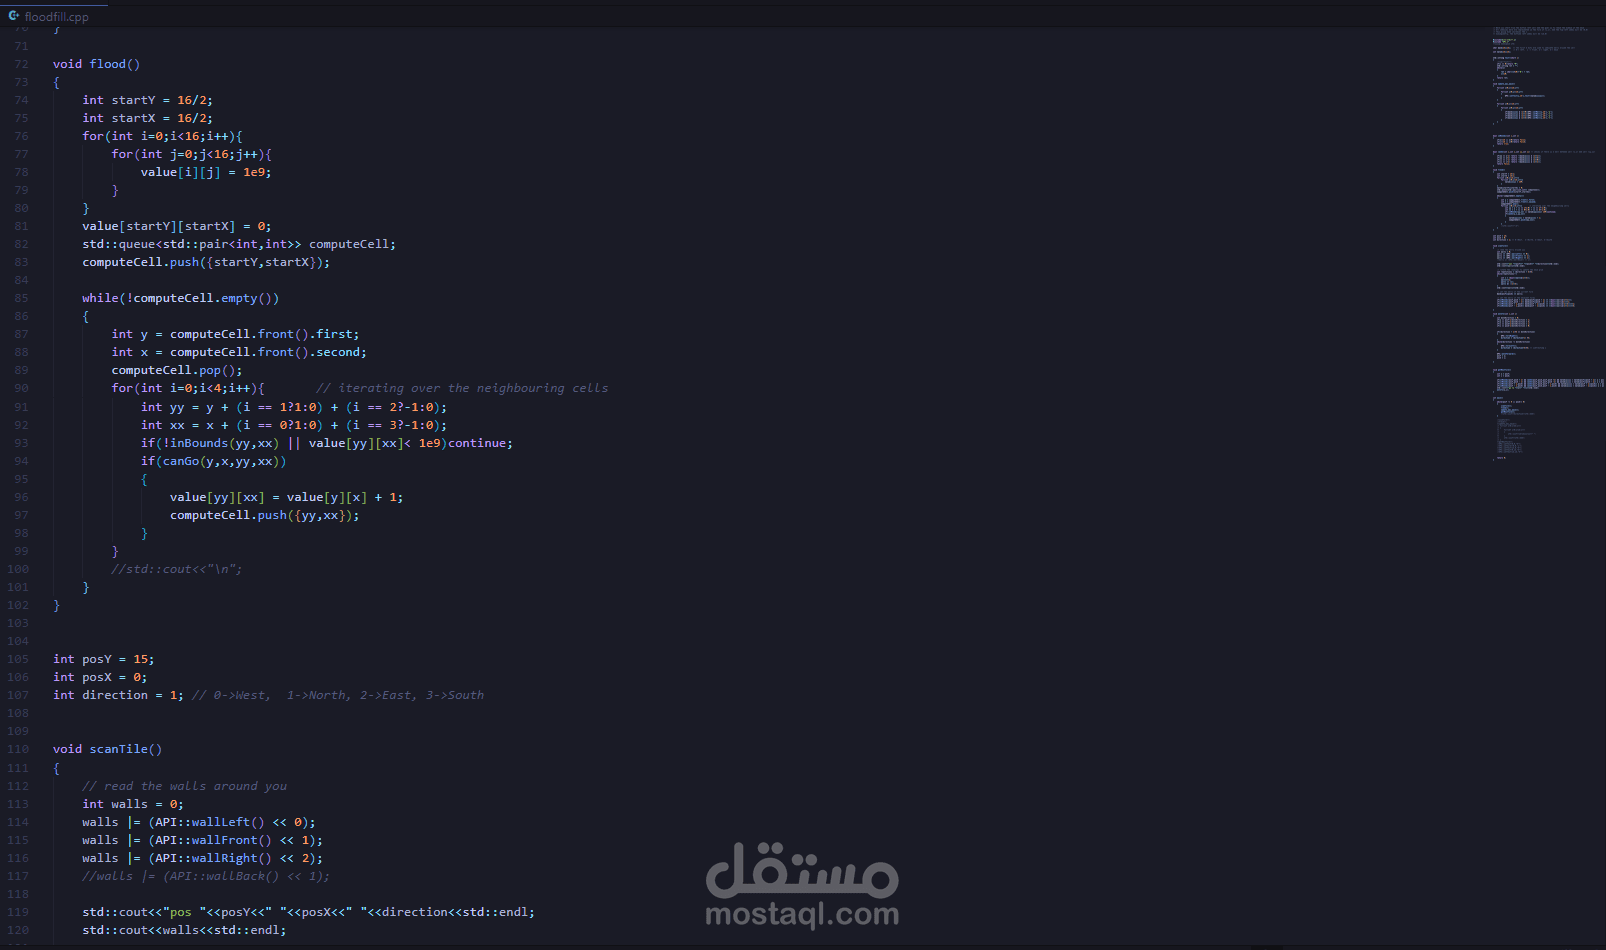Click the 'int posX = 0;' line
The width and height of the screenshot is (1606, 950).
click(x=100, y=677)
